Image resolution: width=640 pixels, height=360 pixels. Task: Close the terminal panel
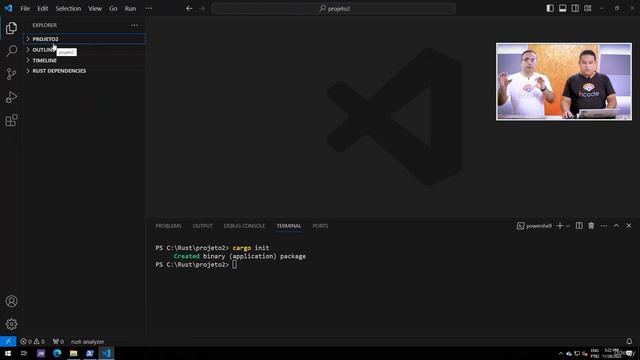point(629,226)
